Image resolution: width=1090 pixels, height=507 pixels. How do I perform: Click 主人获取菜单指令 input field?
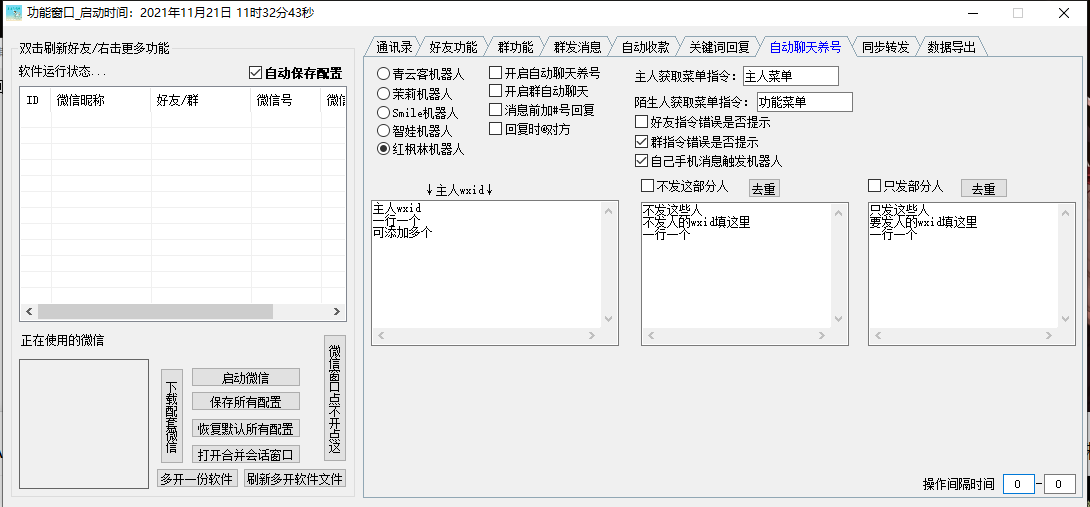(x=790, y=76)
